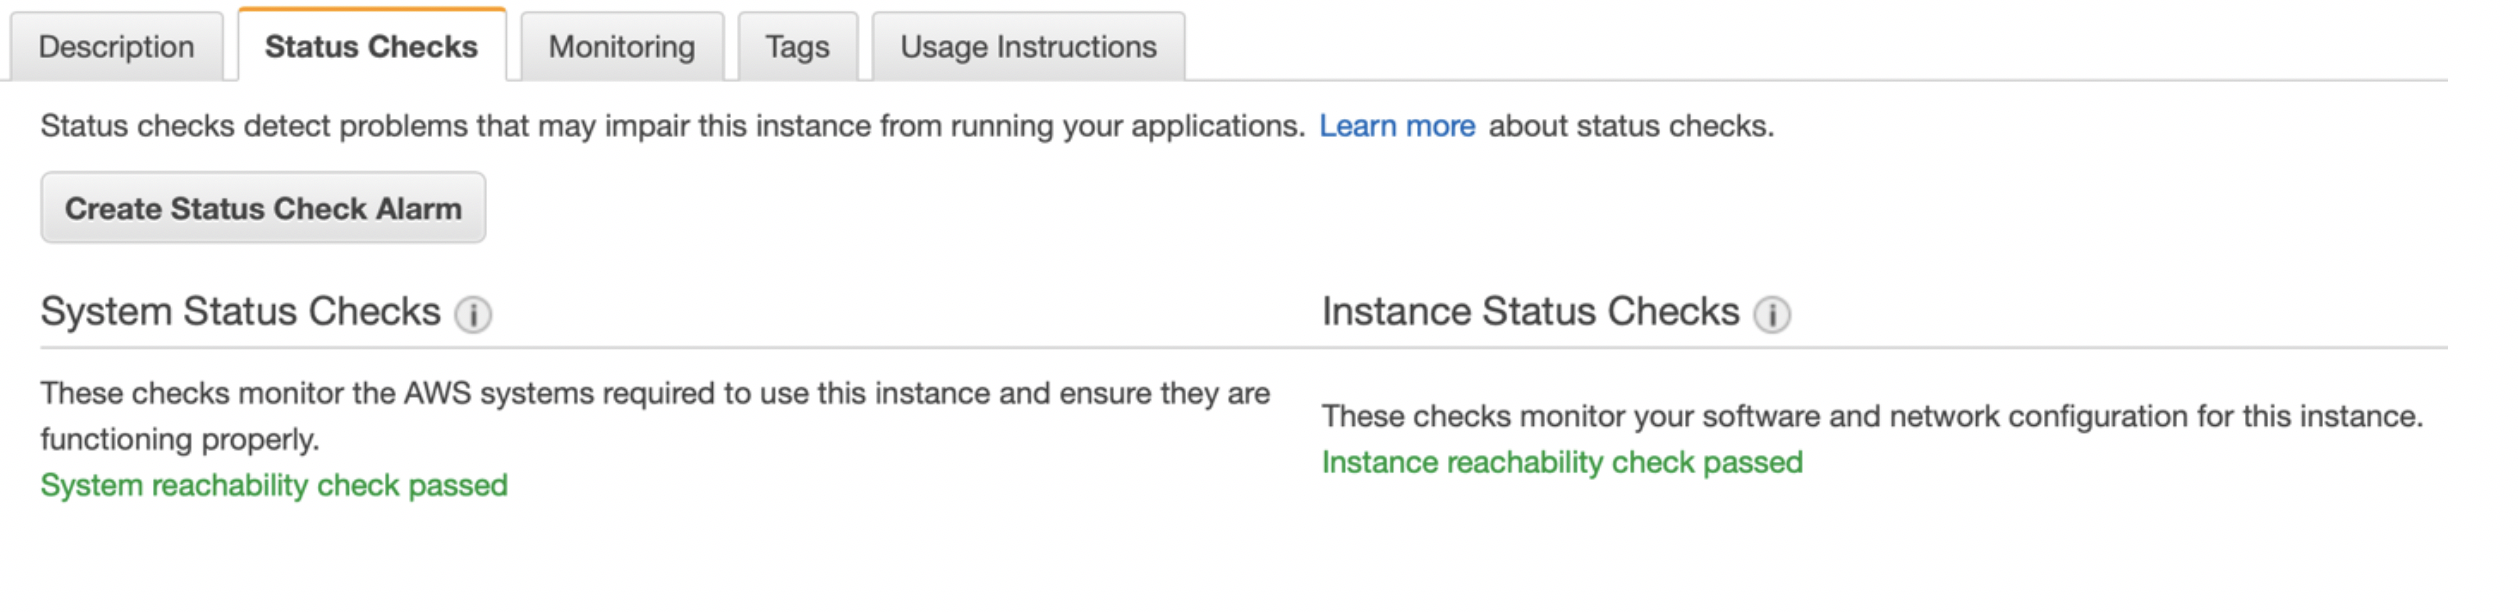Click the software and network configuration description

tap(1871, 417)
